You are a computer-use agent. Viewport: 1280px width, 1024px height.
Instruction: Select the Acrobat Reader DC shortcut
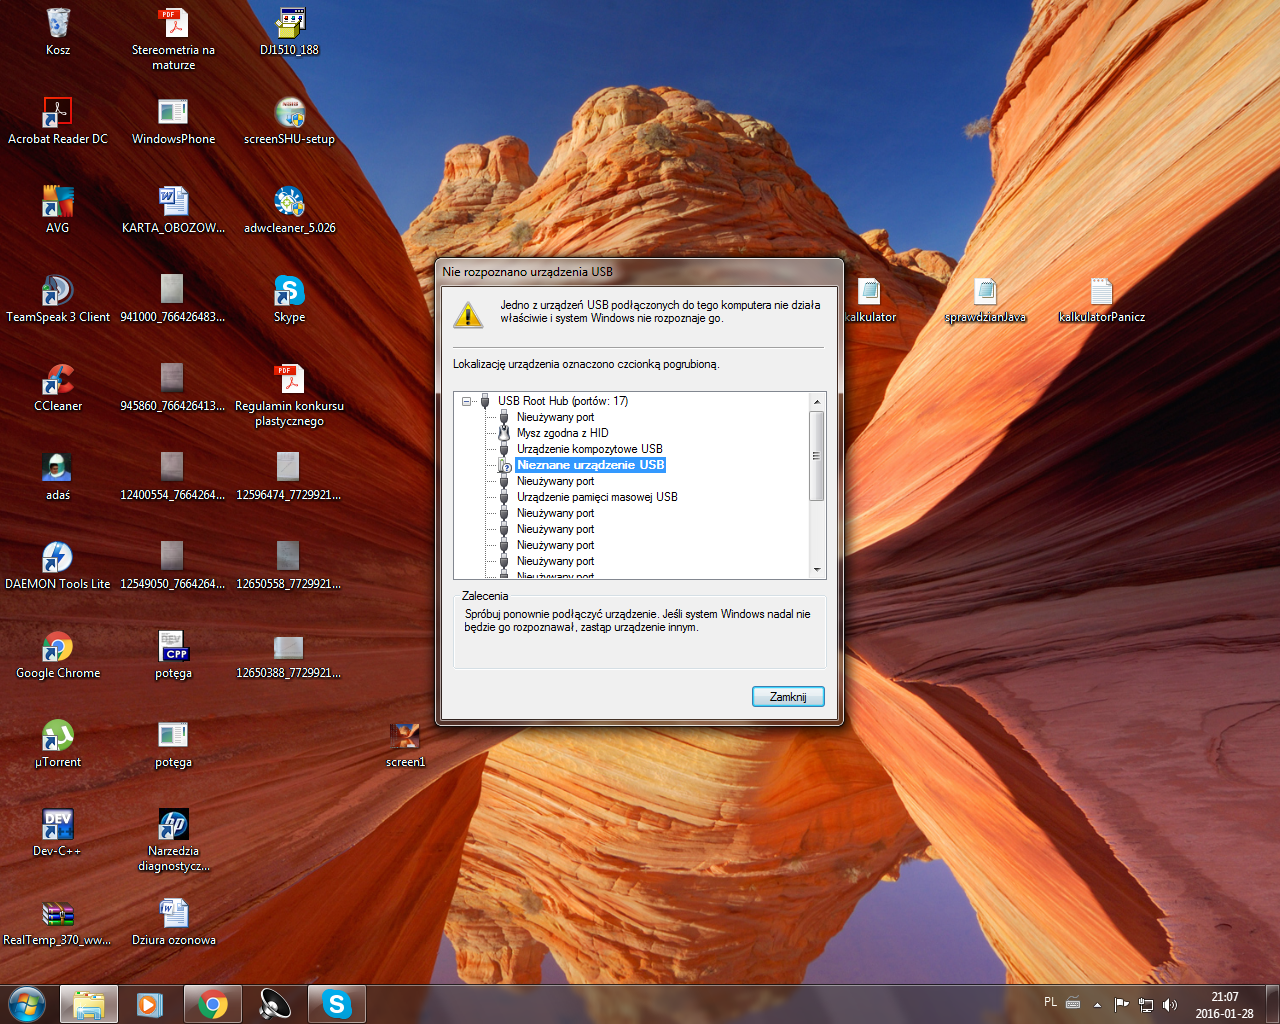click(x=58, y=113)
